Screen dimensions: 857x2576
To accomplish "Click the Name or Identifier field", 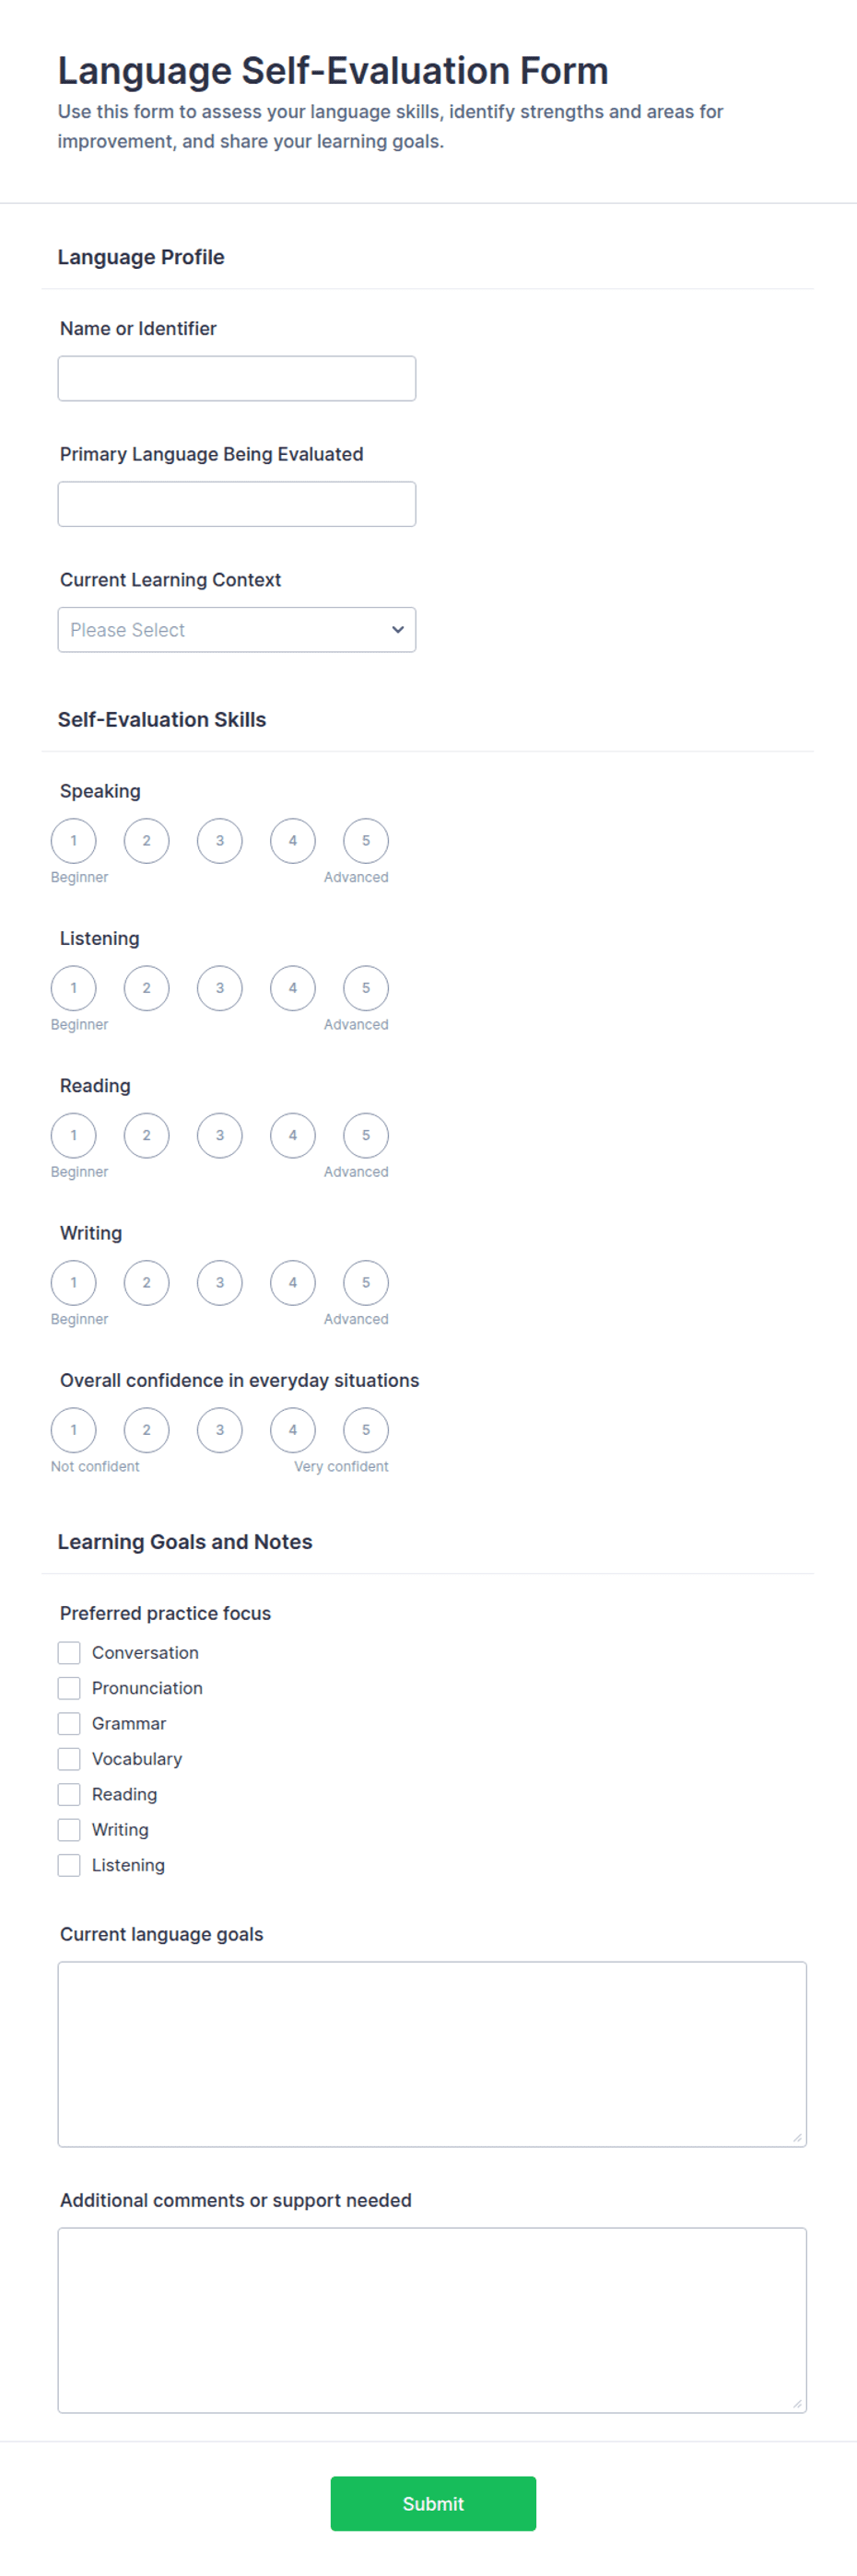I will coord(237,379).
